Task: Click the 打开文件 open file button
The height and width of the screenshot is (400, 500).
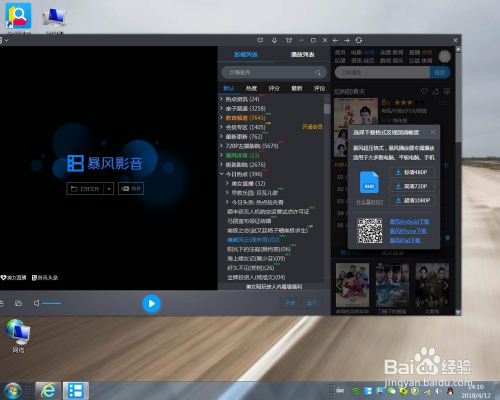Action: (x=85, y=189)
